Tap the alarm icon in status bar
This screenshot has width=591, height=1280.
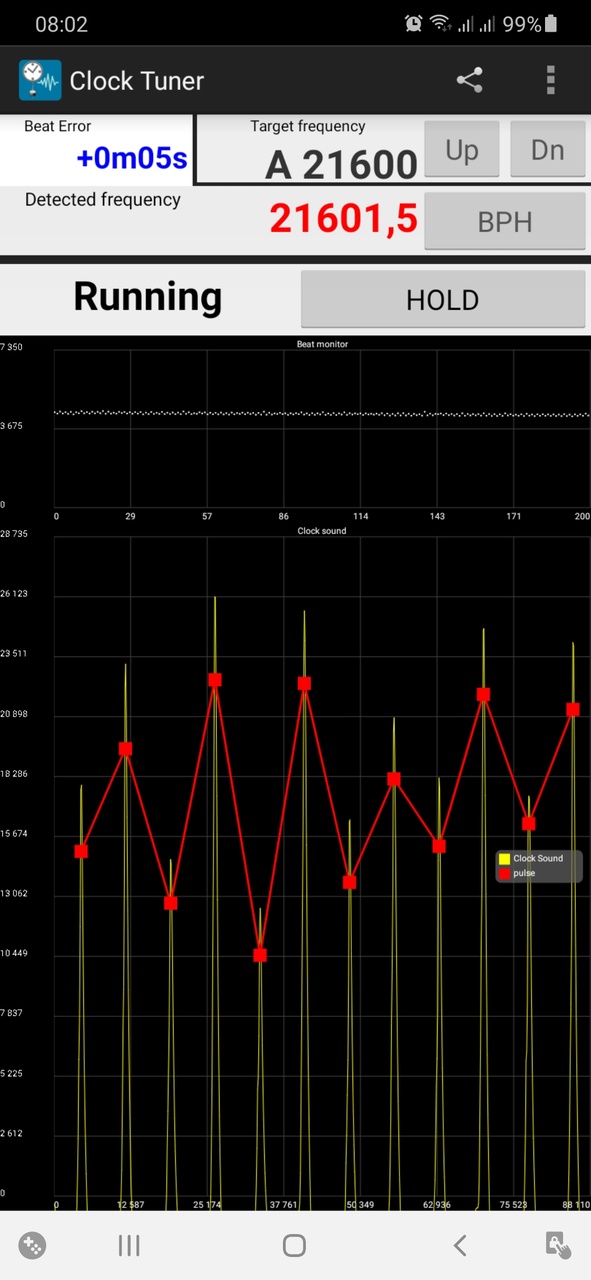pyautogui.click(x=413, y=23)
